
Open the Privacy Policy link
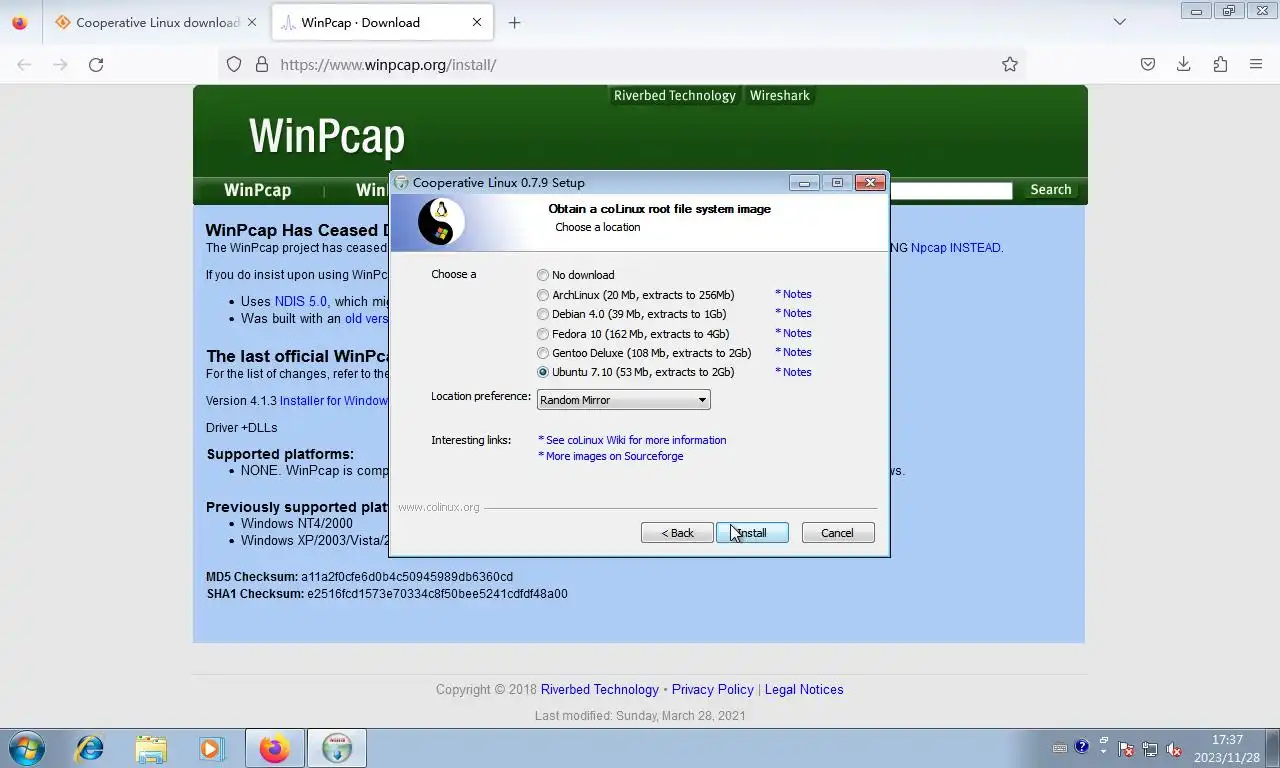pos(713,690)
